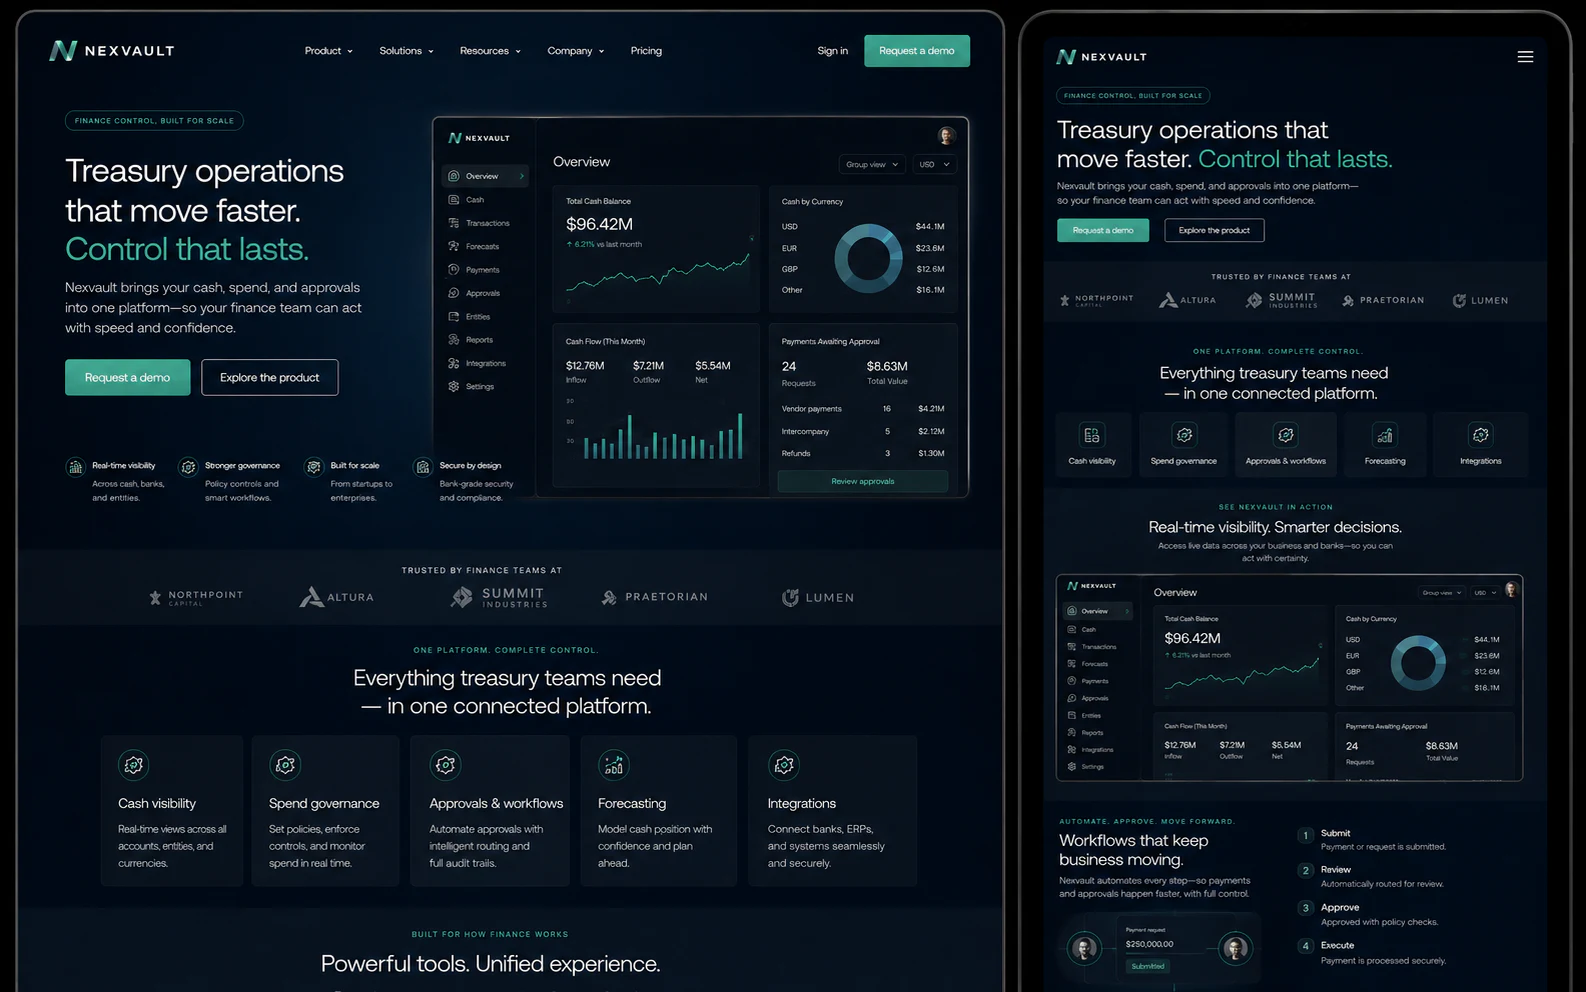This screenshot has height=992, width=1586.
Task: Click the Secure by design feature icon
Action: pyautogui.click(x=423, y=467)
